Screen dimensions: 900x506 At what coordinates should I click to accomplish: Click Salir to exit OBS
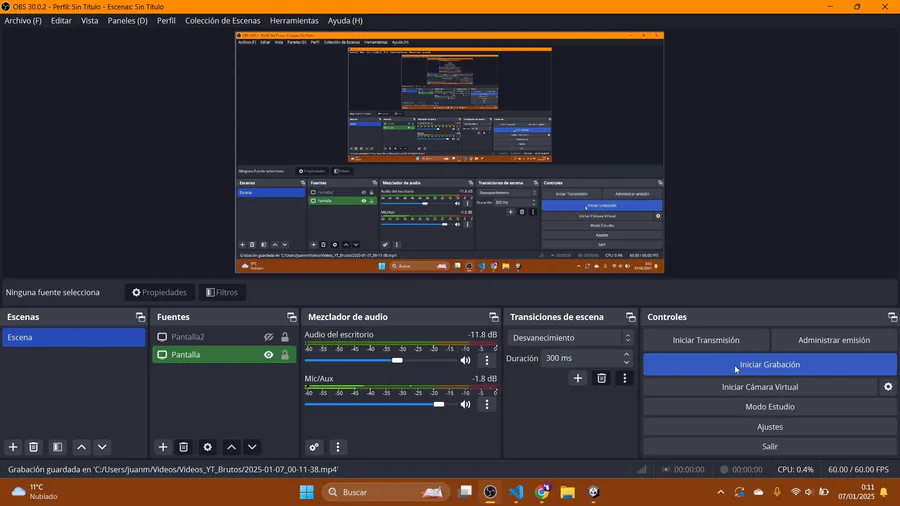770,446
